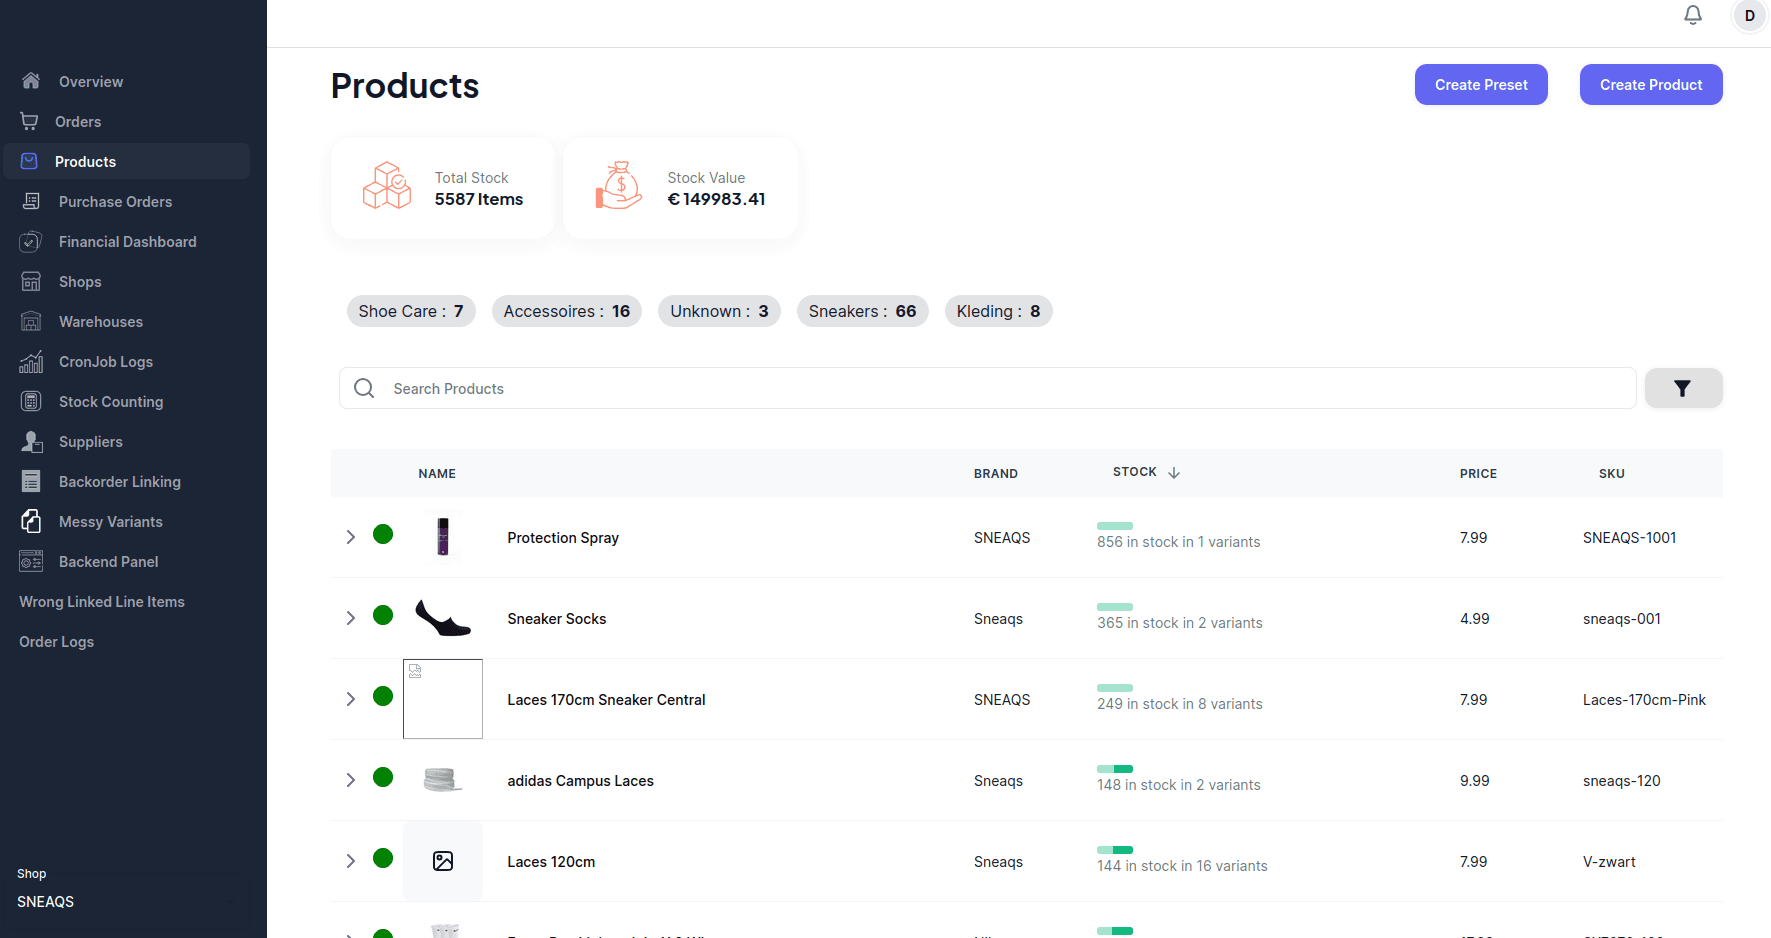The width and height of the screenshot is (1771, 938).
Task: Click the Search Products input field
Action: [x=988, y=388]
